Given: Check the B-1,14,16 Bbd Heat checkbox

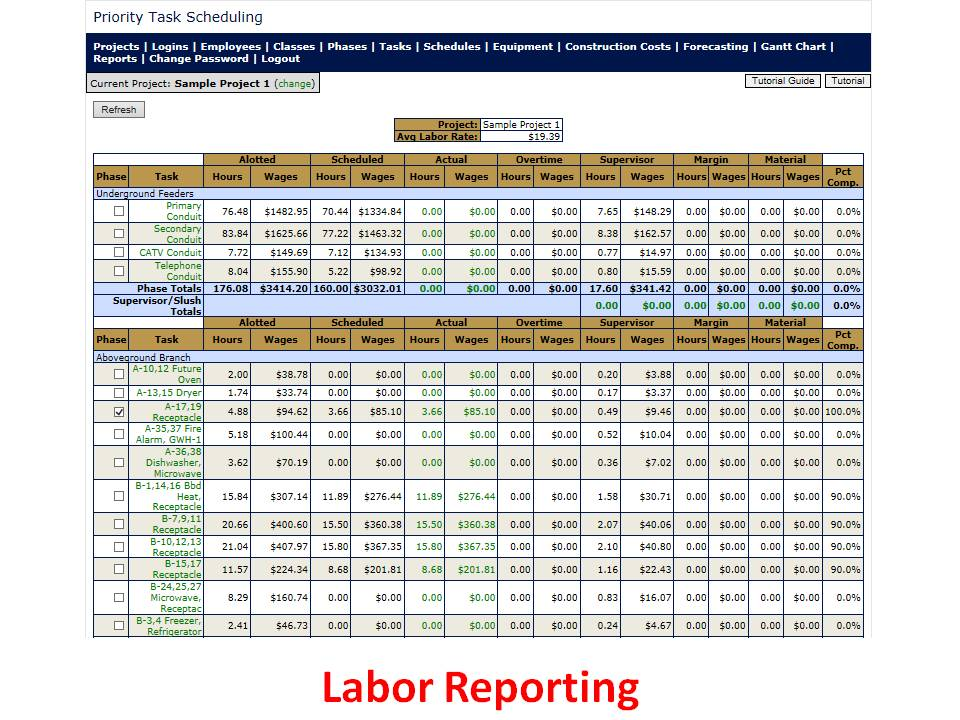Looking at the screenshot, I should (119, 497).
